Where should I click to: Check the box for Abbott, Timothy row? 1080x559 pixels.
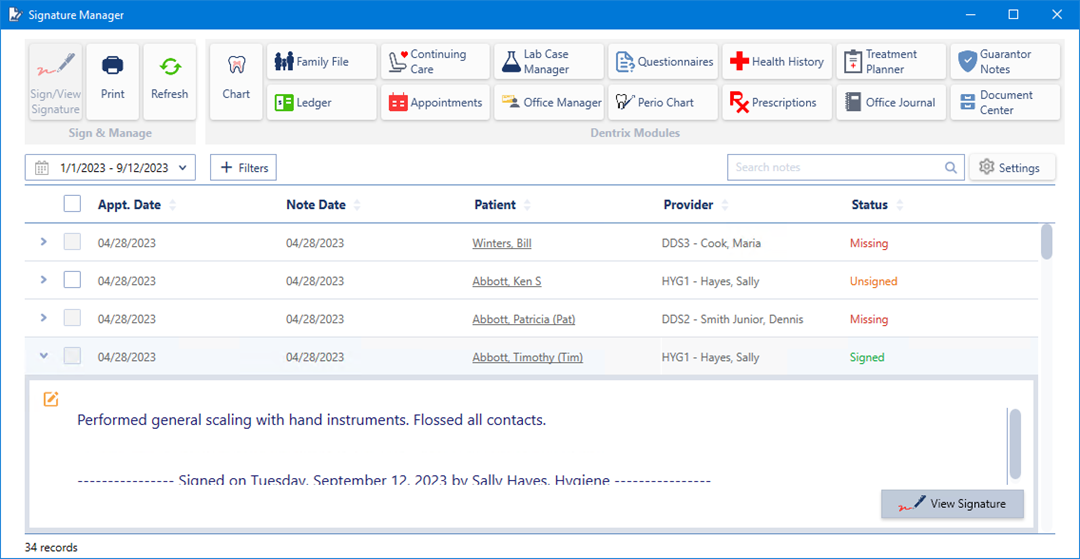click(72, 356)
